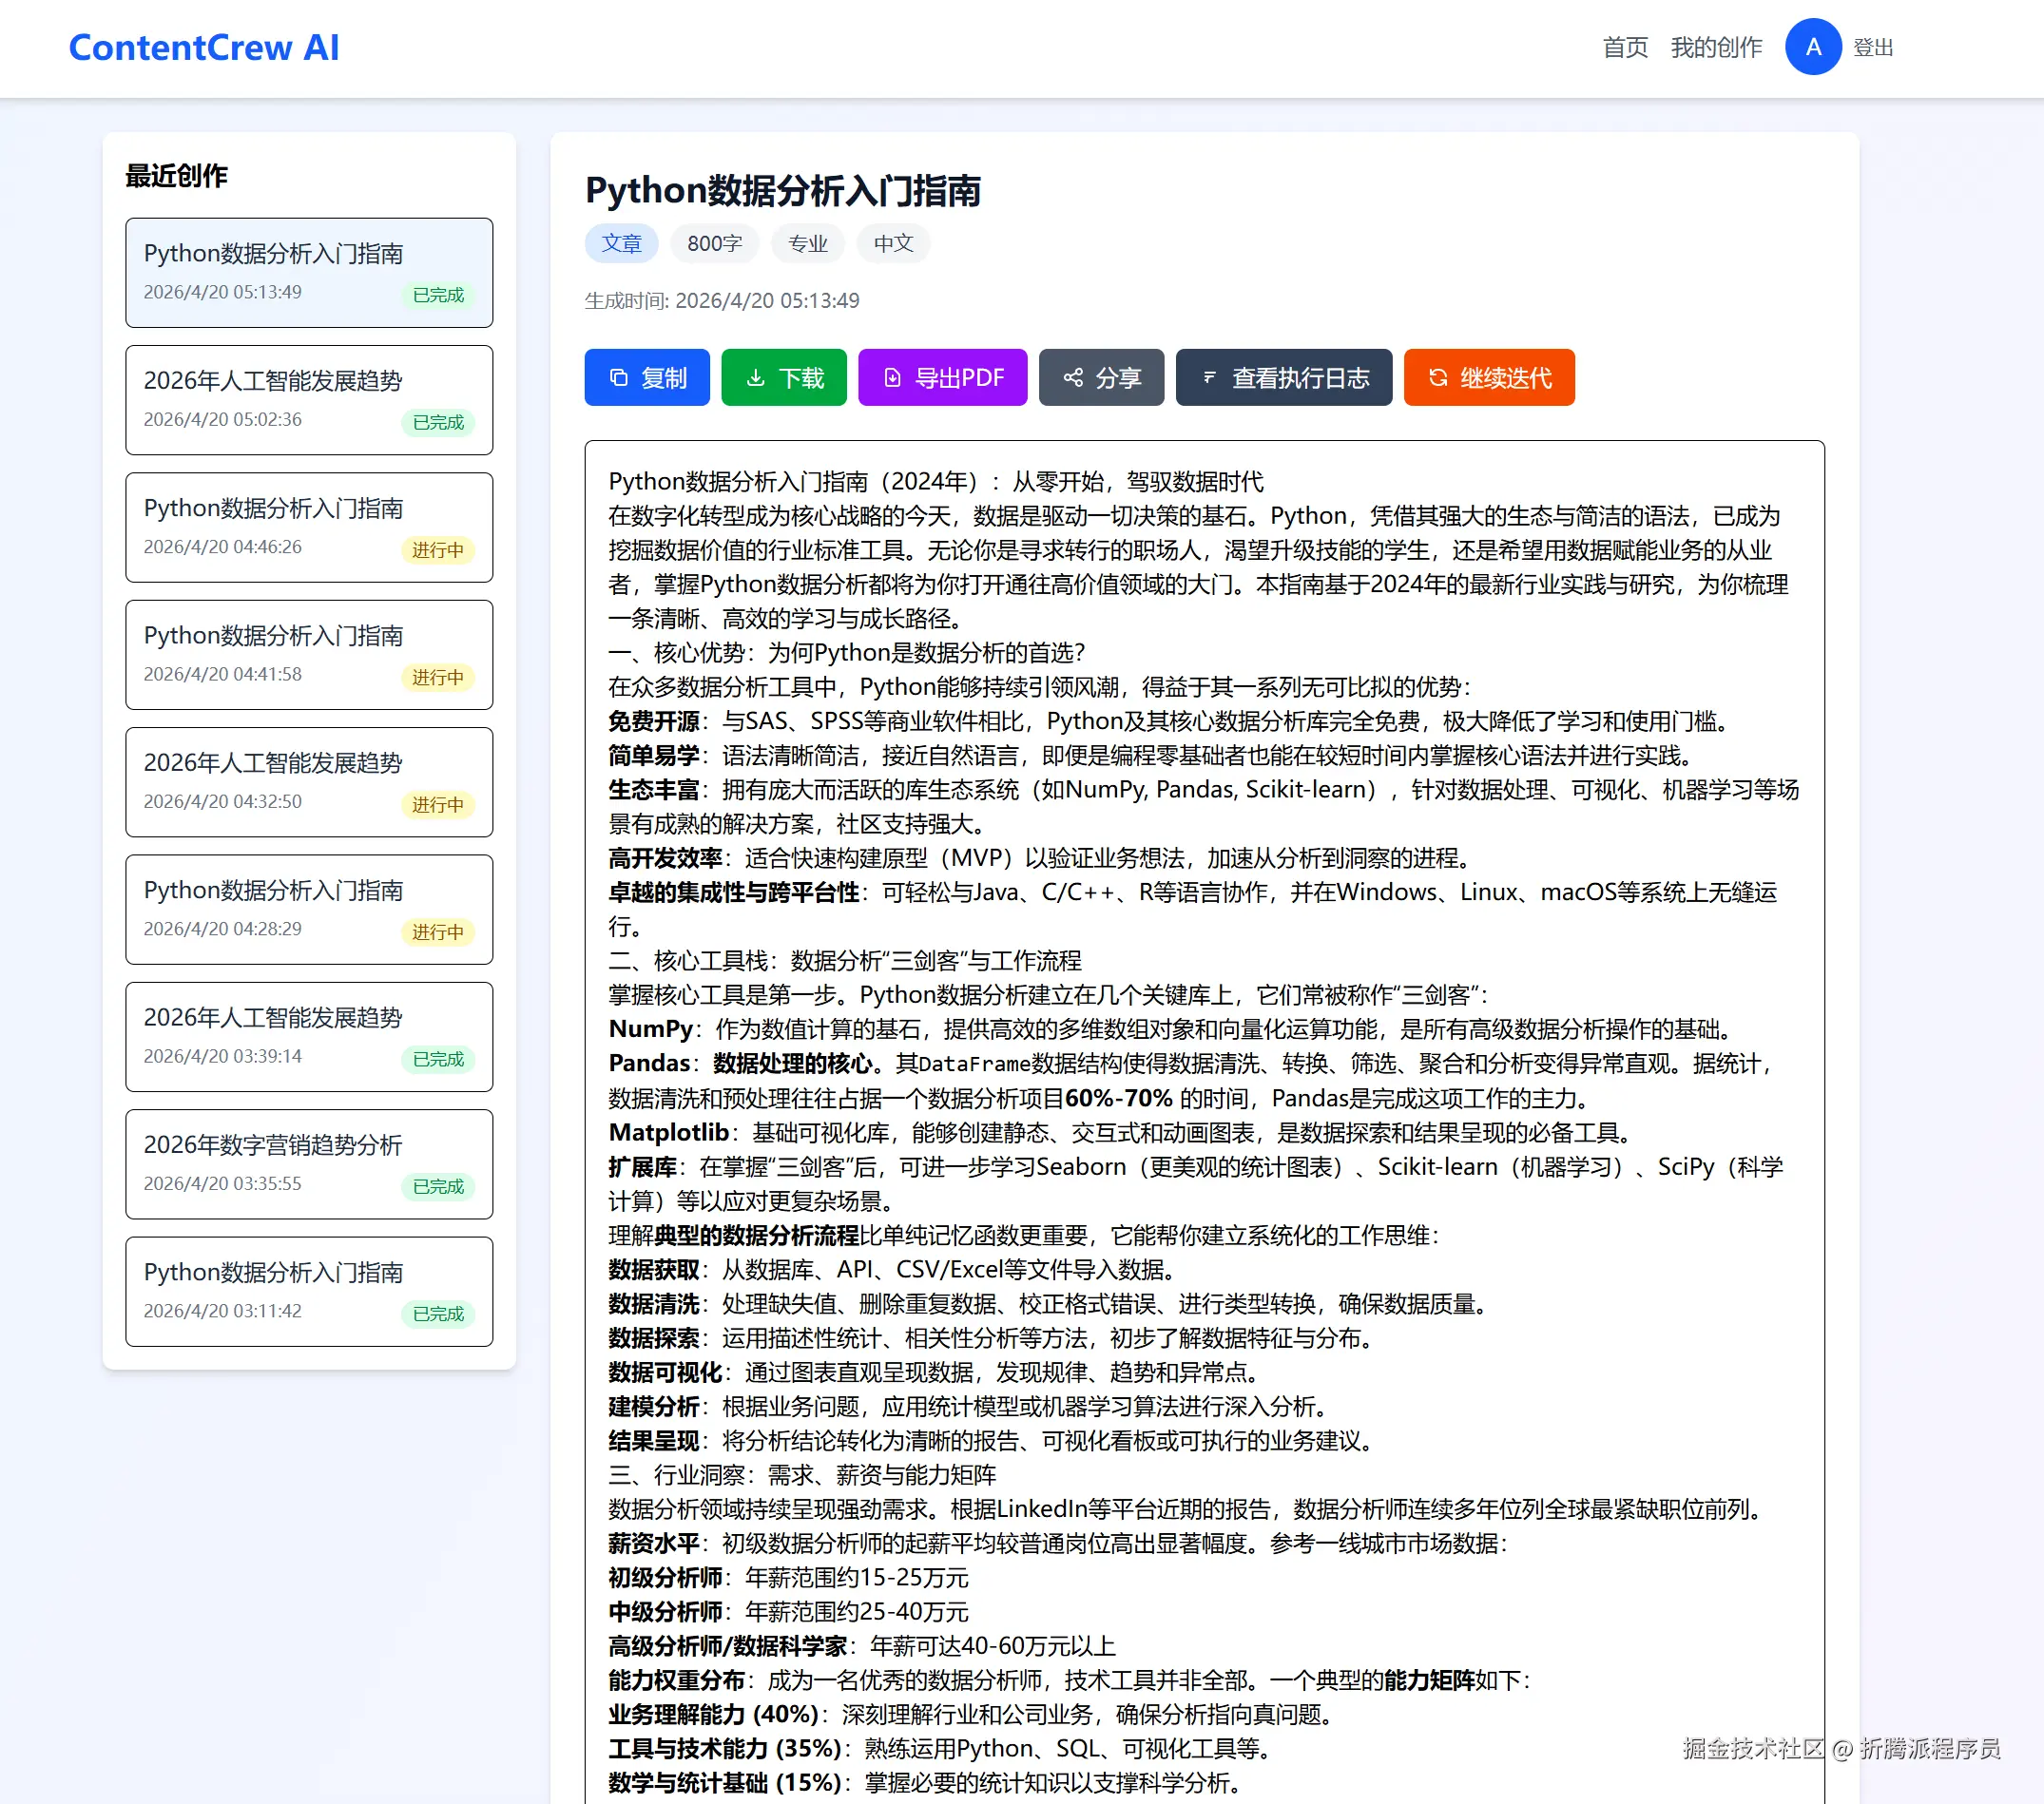Click the download icon on 下载 button
Viewport: 2044px width, 1804px height.
pyautogui.click(x=756, y=377)
